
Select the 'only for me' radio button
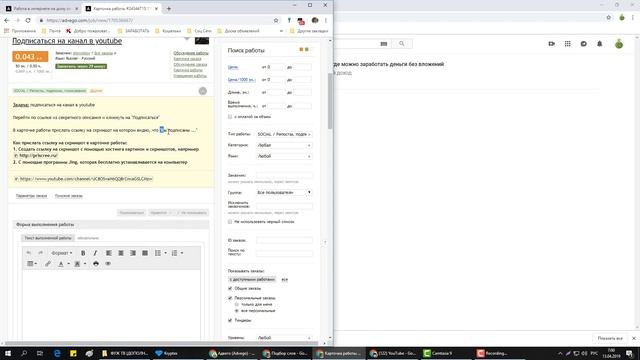tap(236, 304)
